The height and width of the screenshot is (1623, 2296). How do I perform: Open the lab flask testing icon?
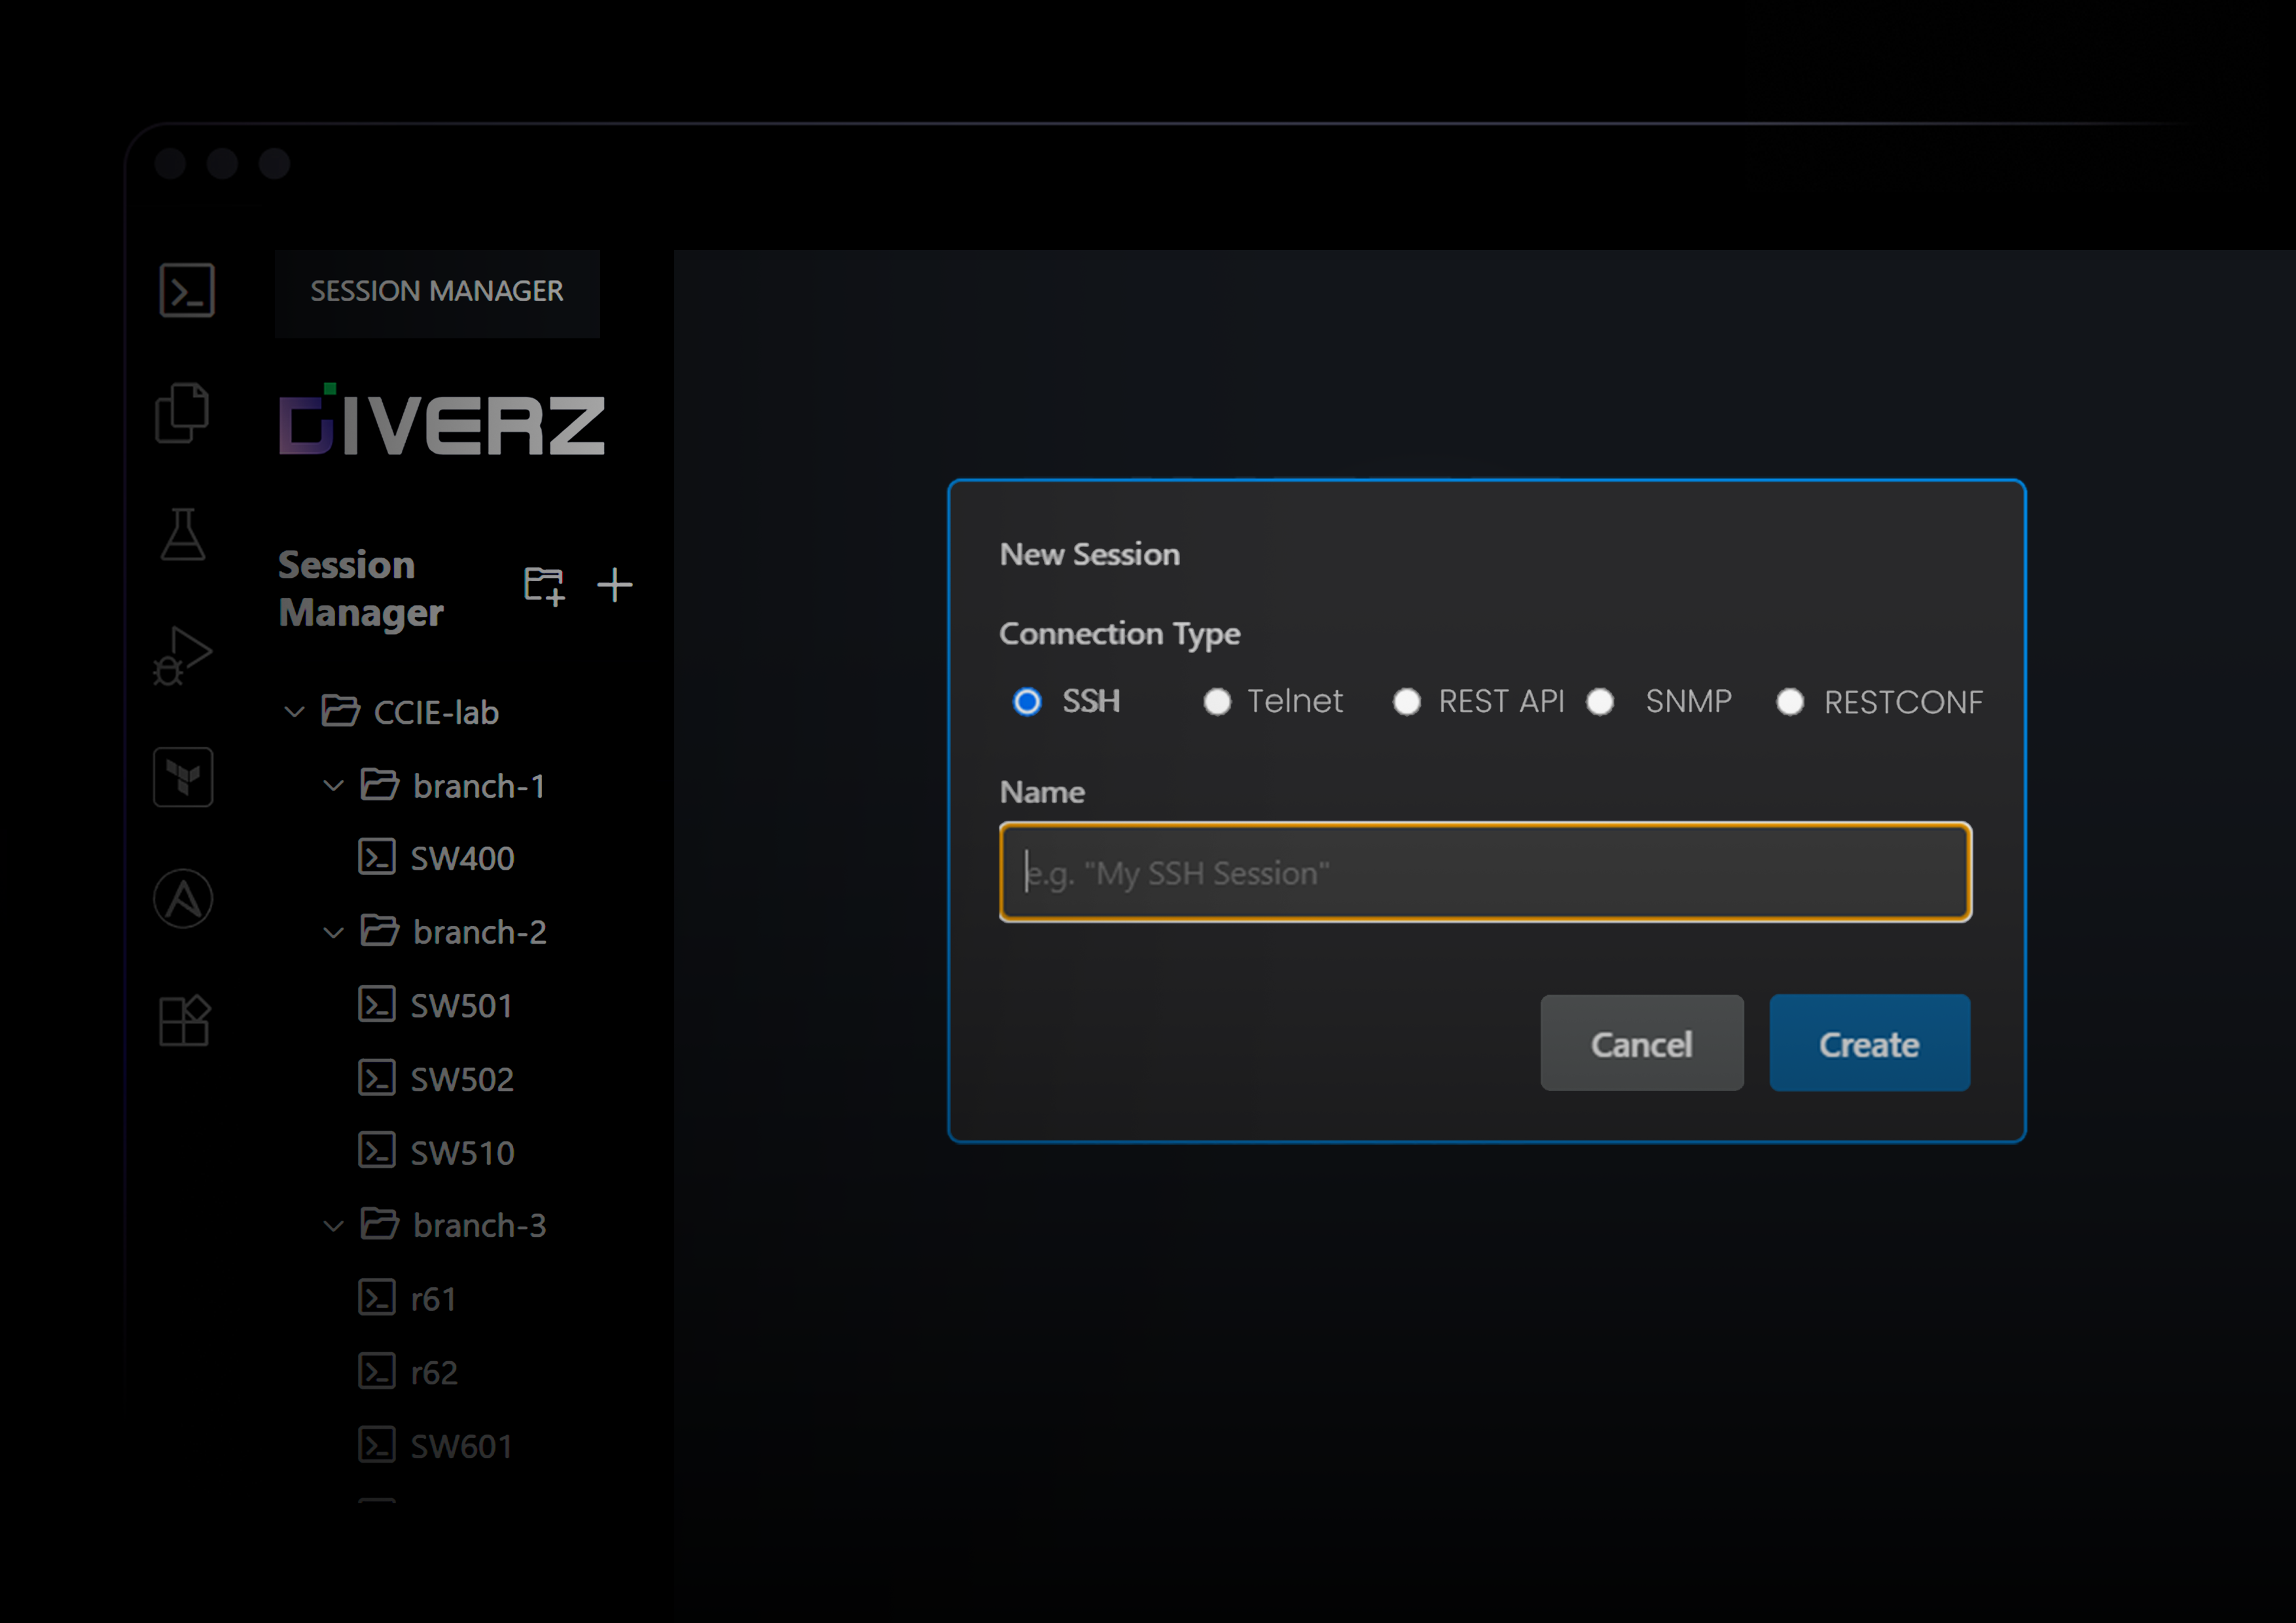[x=183, y=534]
